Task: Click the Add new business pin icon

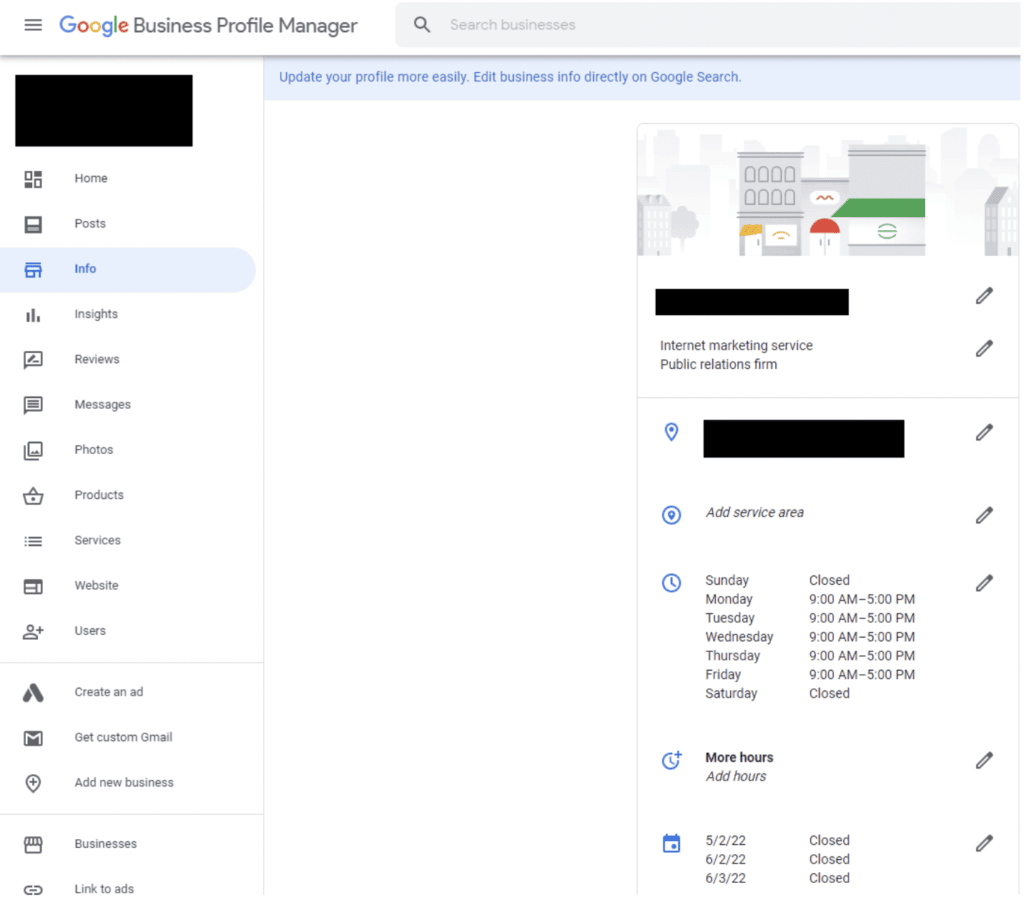Action: (33, 782)
